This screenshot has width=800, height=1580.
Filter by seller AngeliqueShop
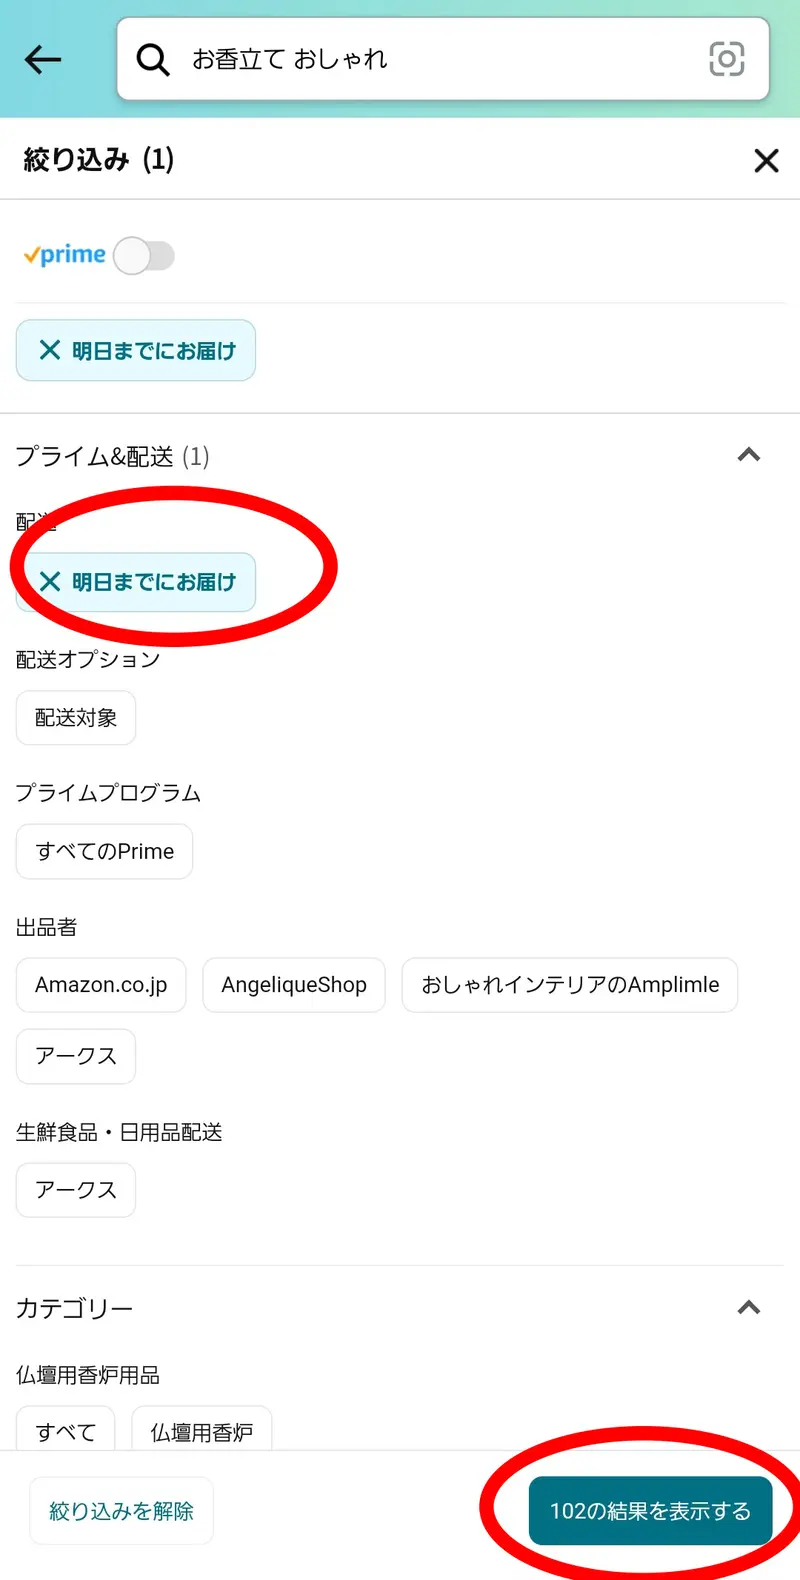(294, 985)
